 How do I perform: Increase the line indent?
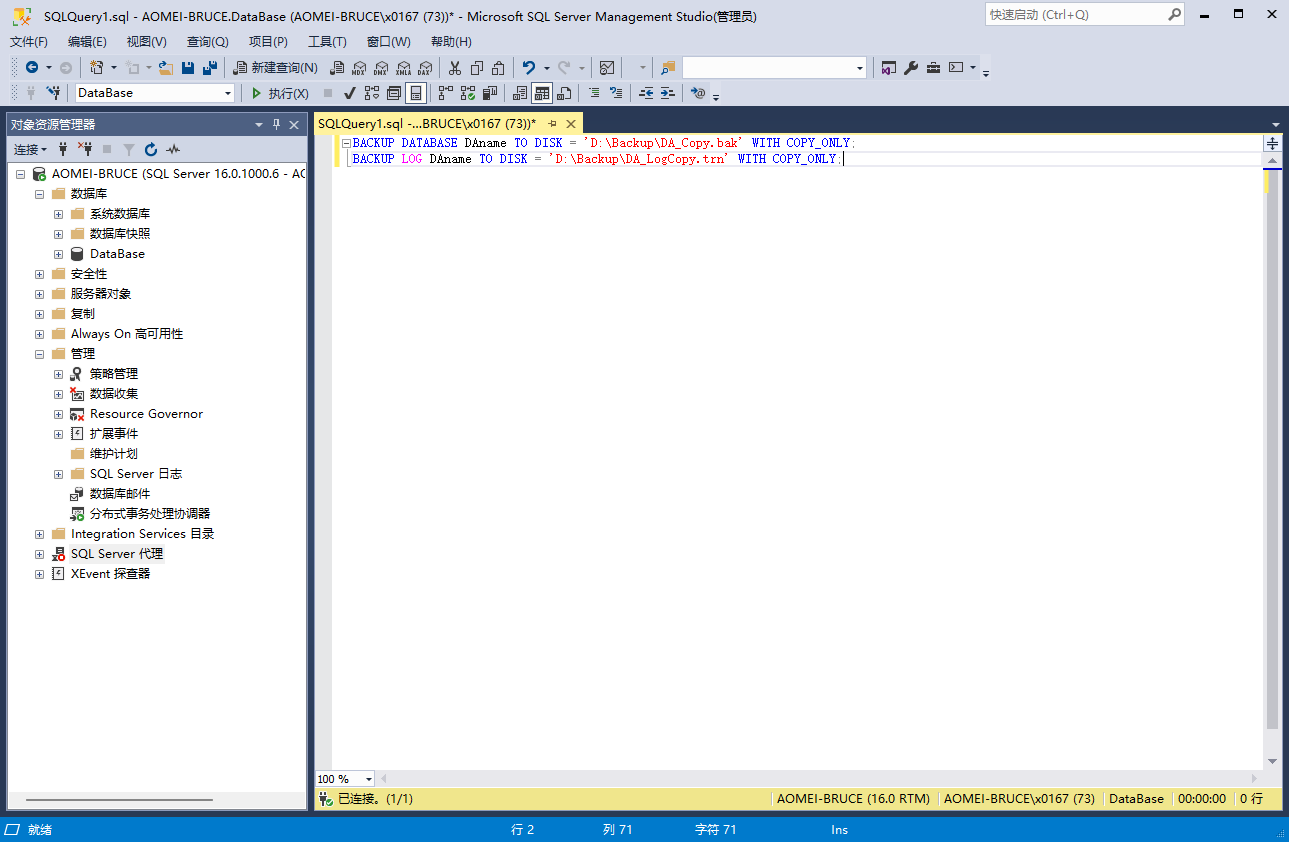point(667,93)
